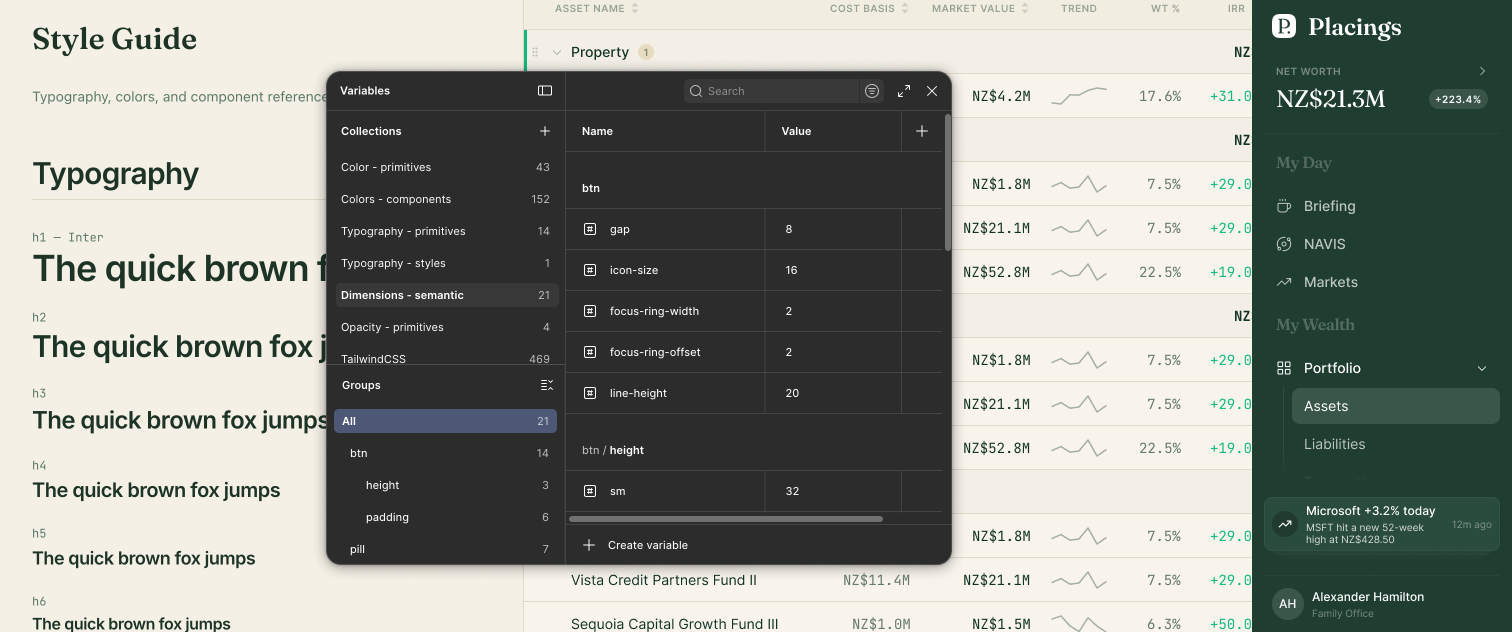The height and width of the screenshot is (632, 1512).
Task: Click the Search variables field
Action: coord(772,91)
